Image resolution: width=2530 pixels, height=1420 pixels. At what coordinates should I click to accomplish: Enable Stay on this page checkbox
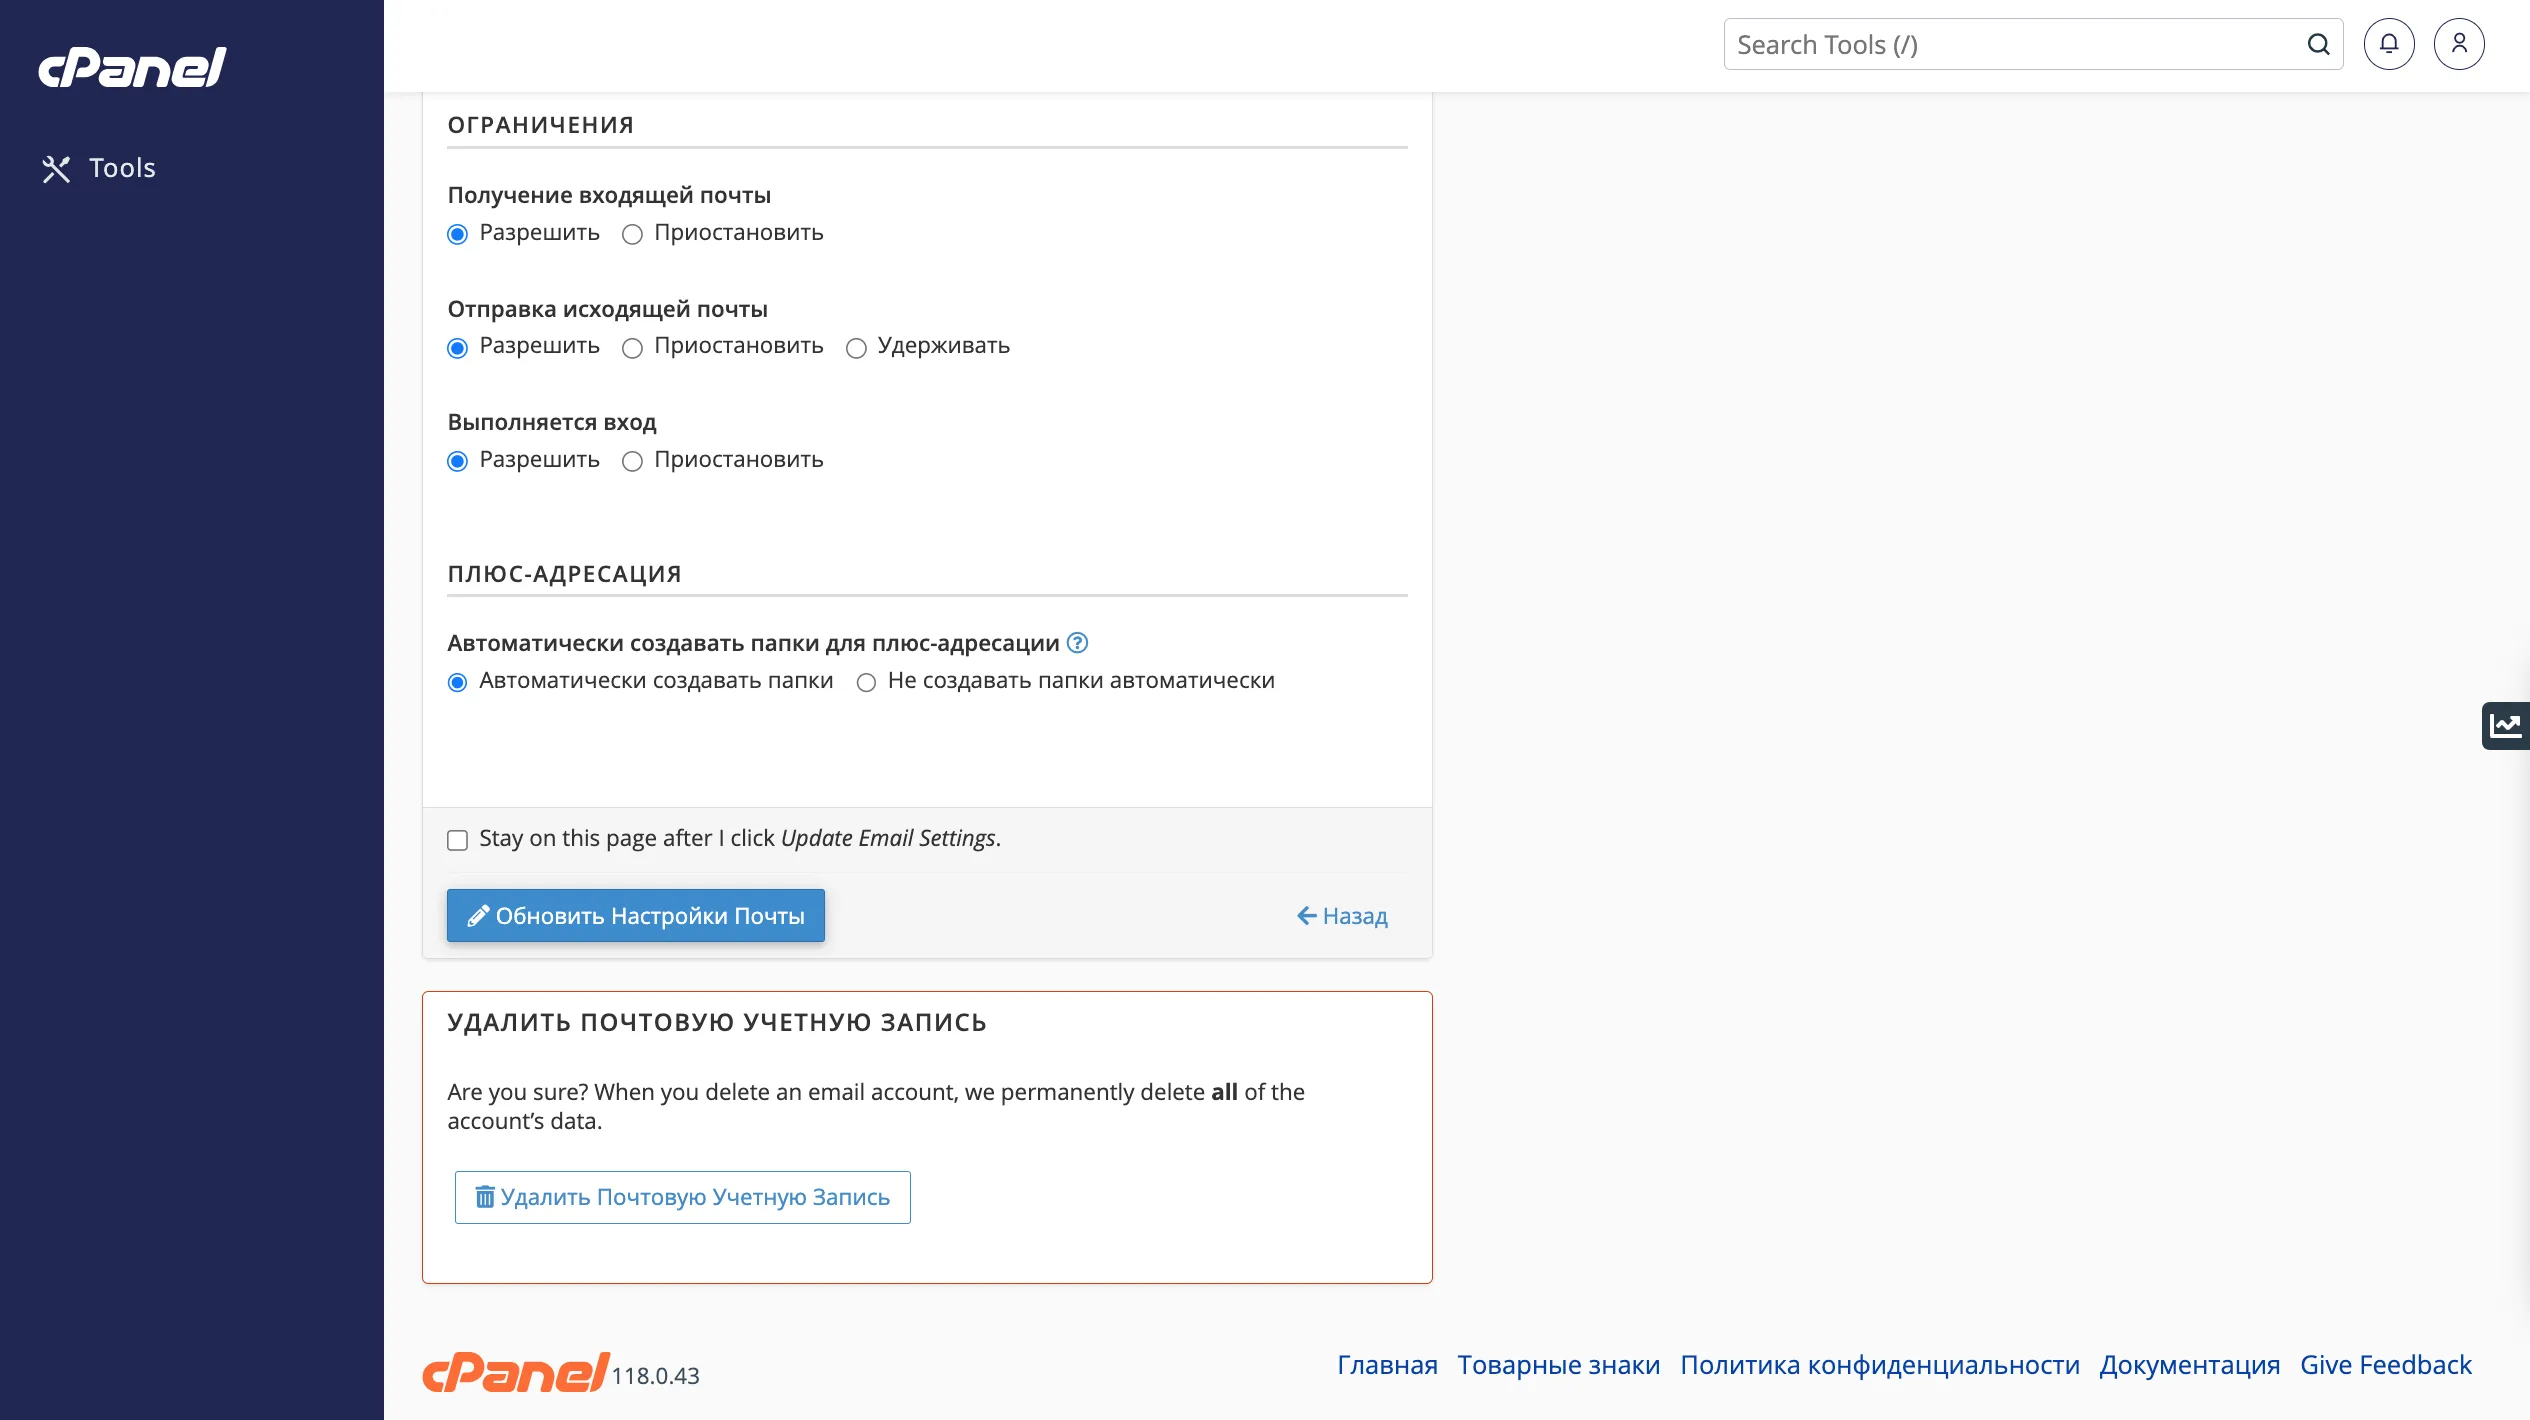click(457, 840)
